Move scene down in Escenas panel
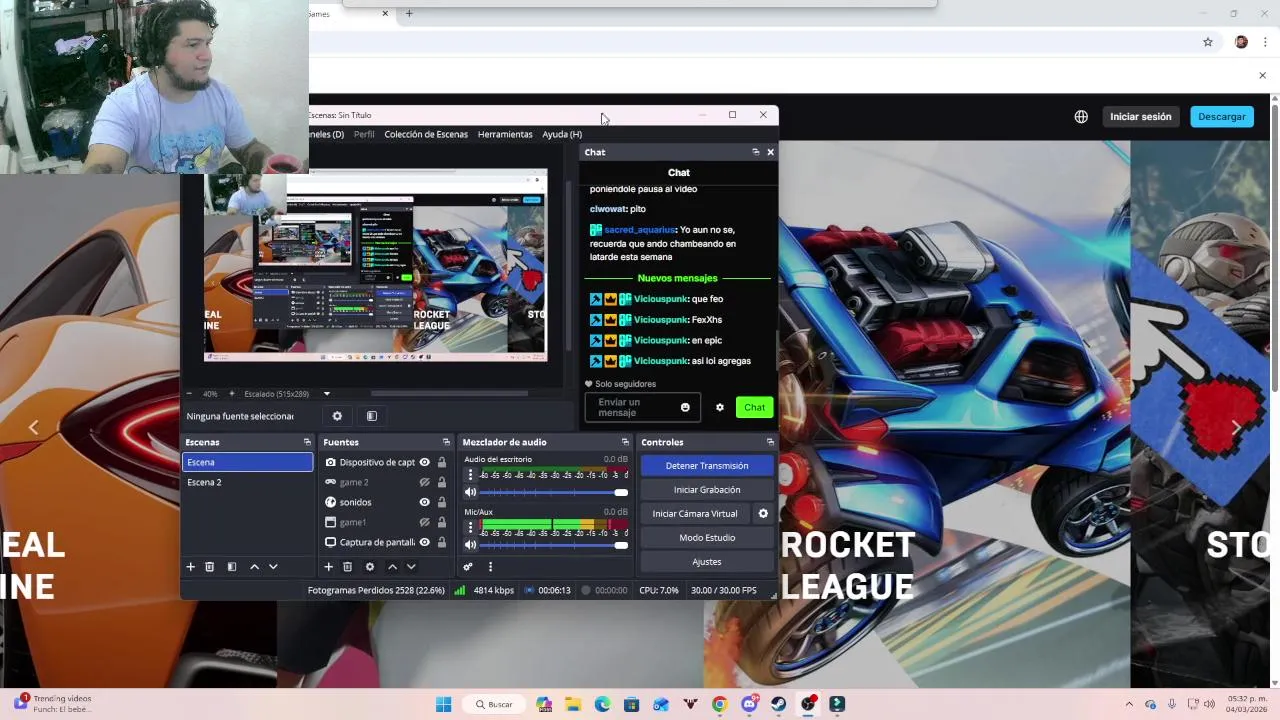The image size is (1280, 720). (x=273, y=567)
